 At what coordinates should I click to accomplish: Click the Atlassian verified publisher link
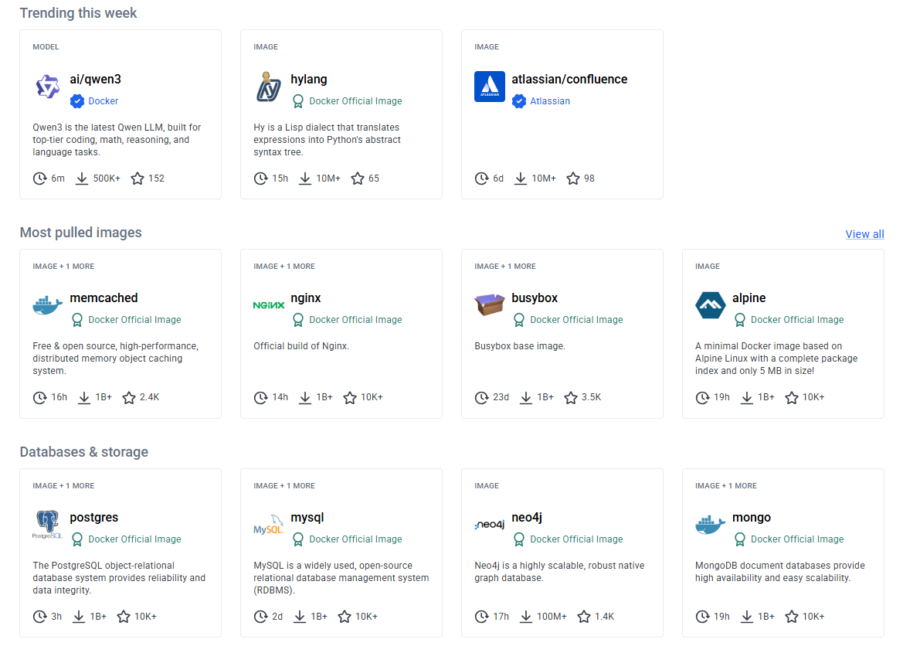coord(550,101)
